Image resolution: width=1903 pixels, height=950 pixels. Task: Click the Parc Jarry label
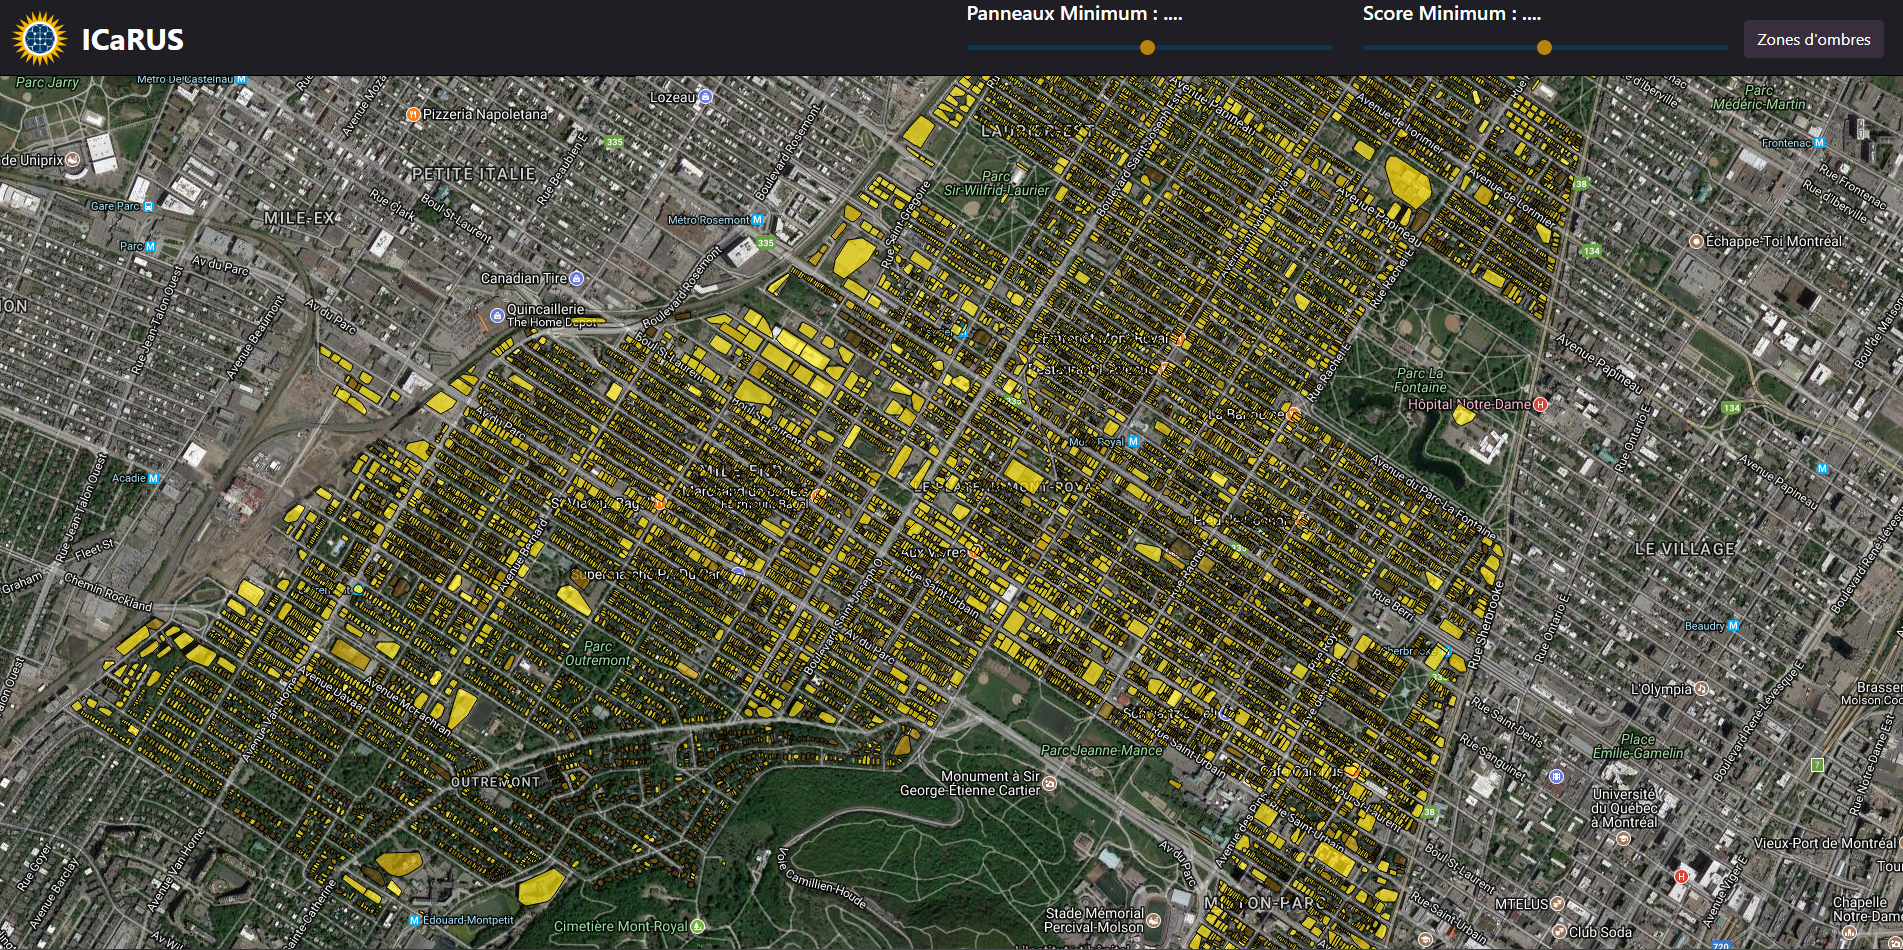click(x=47, y=82)
